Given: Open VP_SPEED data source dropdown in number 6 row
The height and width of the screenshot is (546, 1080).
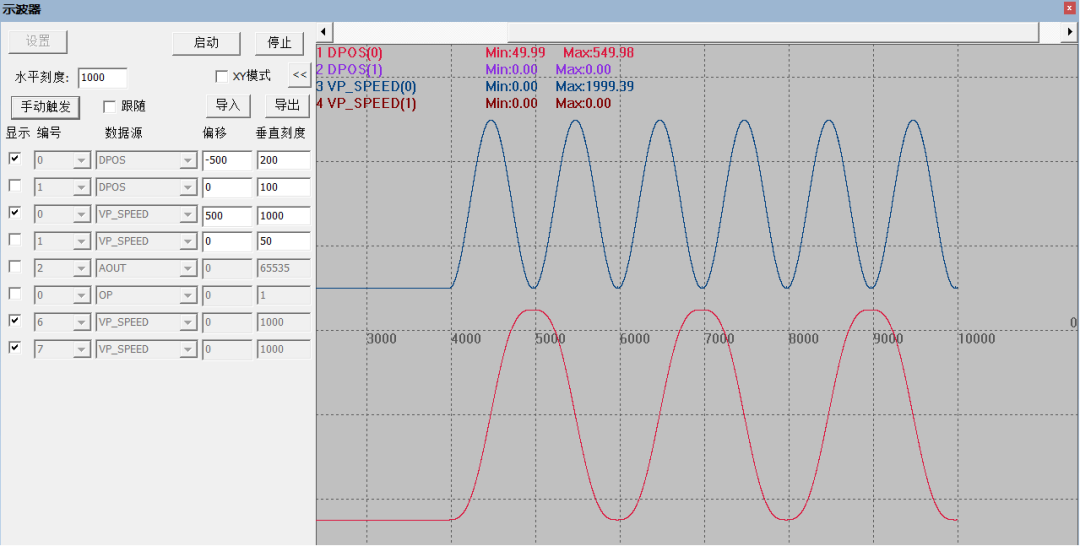Looking at the screenshot, I should (188, 322).
